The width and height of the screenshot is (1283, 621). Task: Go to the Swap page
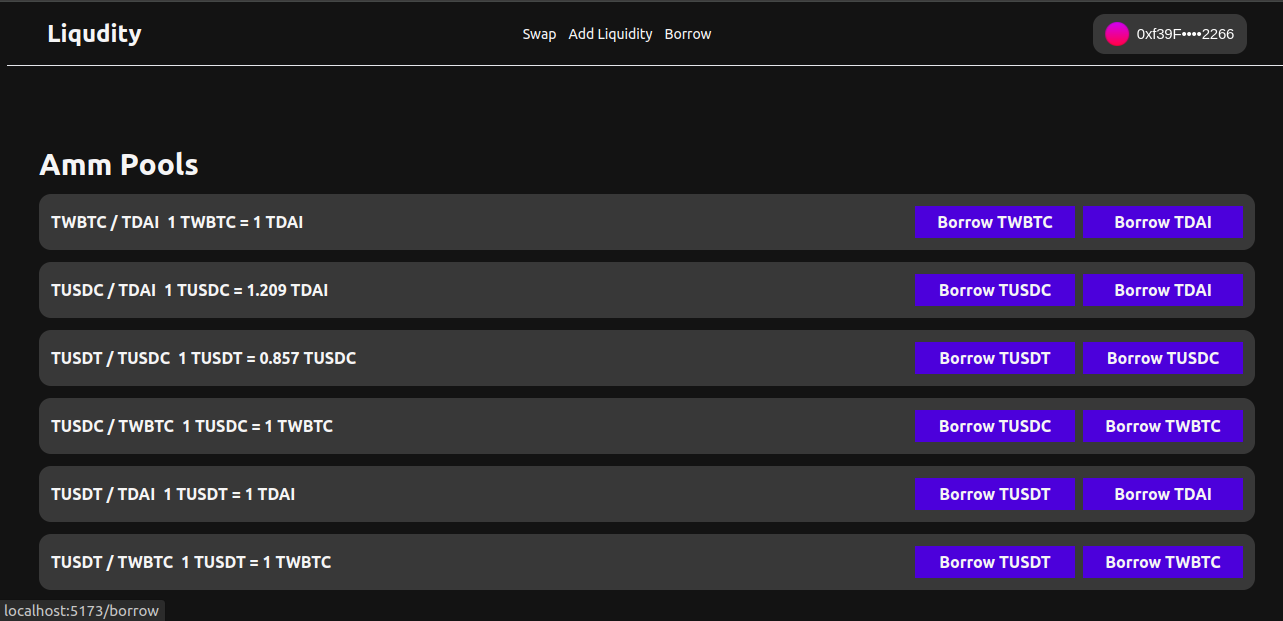click(x=539, y=34)
